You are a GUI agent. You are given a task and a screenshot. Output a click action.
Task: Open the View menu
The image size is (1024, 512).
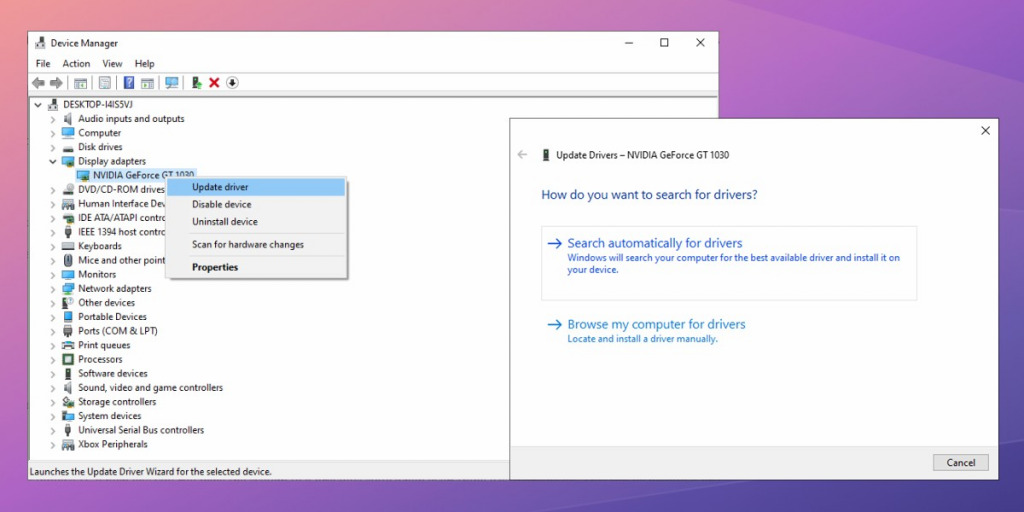pyautogui.click(x=112, y=63)
